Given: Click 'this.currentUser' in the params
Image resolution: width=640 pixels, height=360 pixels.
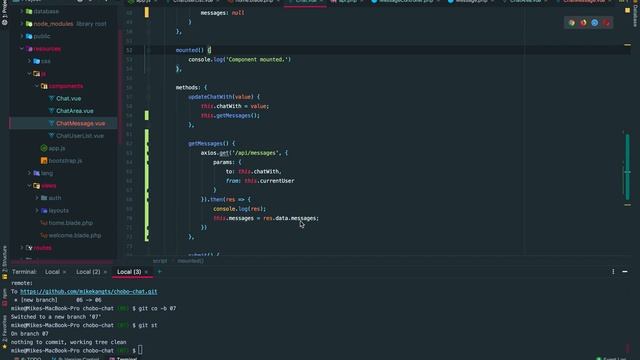Looking at the screenshot, I should [x=269, y=181].
